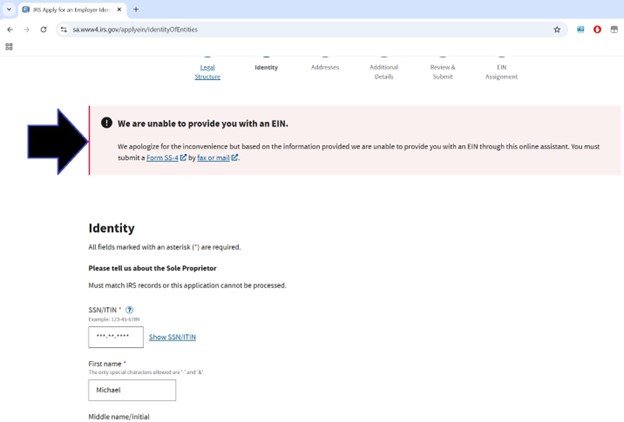Go to the Legal Structure step

207,71
